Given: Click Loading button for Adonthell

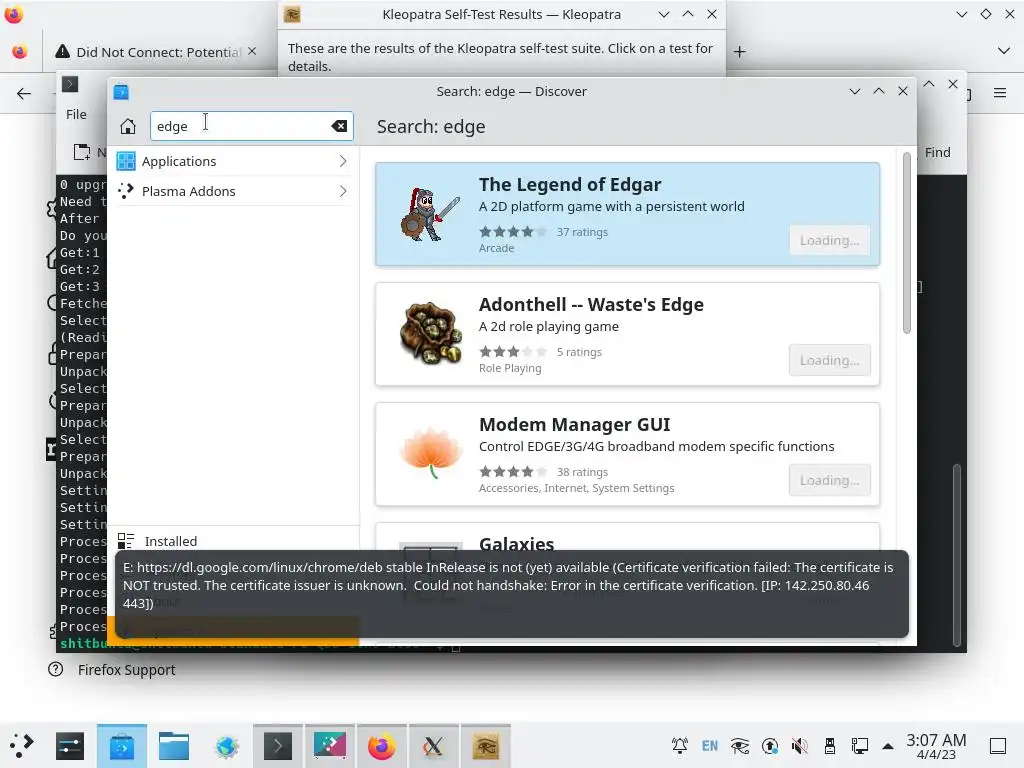Looking at the screenshot, I should pyautogui.click(x=829, y=360).
